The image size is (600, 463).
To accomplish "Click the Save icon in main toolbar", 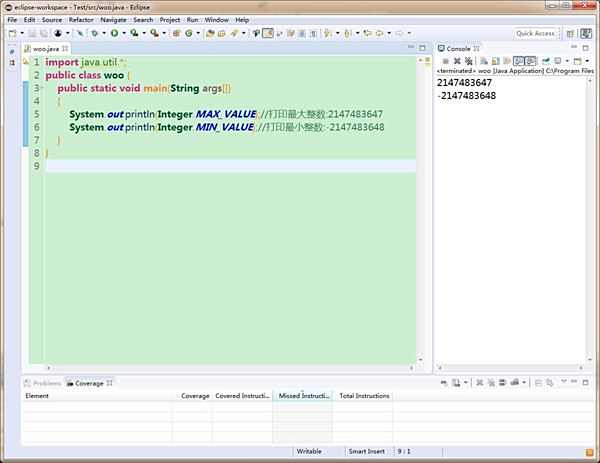I will pos(32,34).
